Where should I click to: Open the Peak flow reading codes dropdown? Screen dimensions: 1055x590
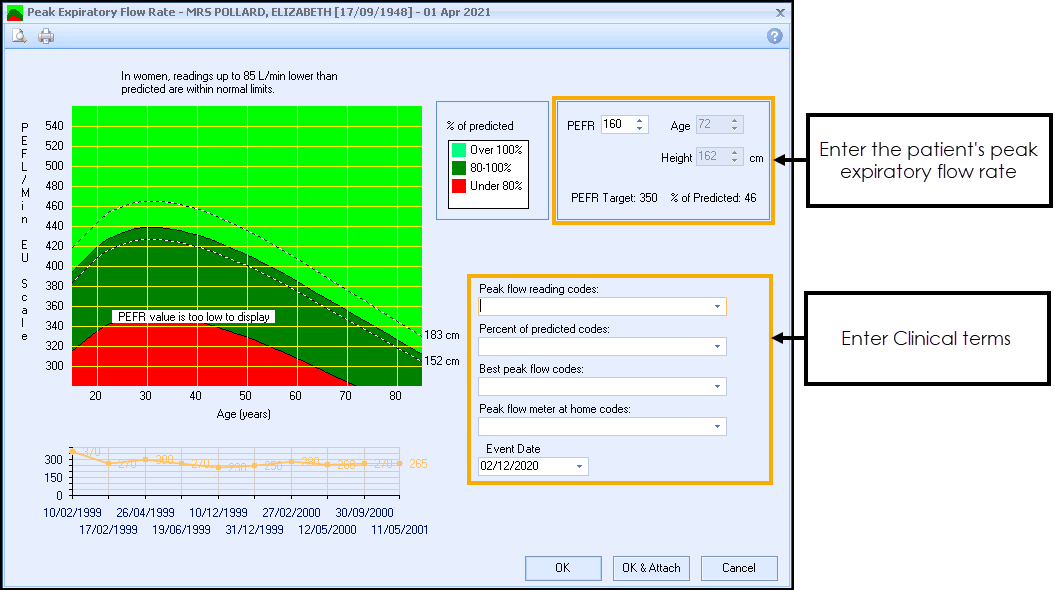pos(718,306)
